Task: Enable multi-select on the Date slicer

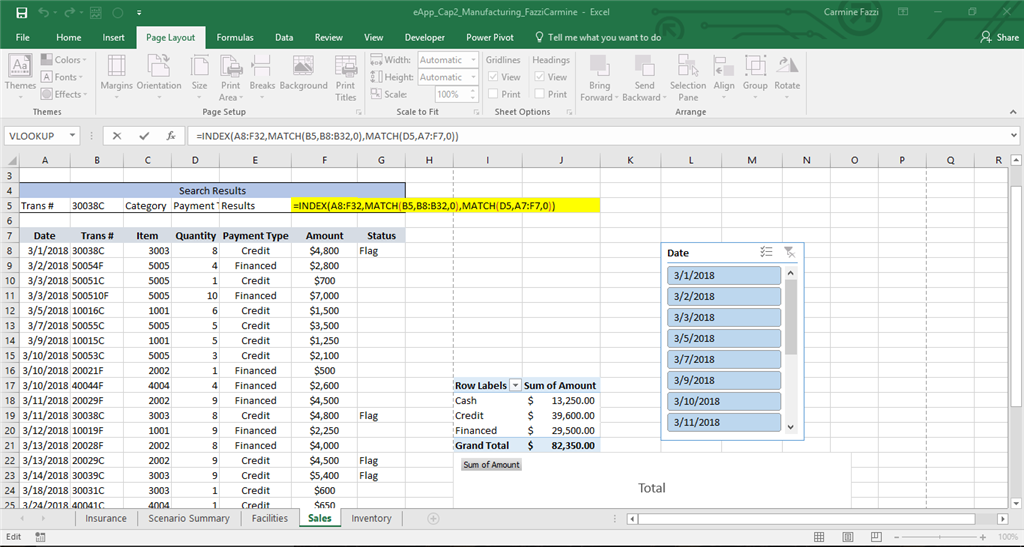Action: point(766,253)
